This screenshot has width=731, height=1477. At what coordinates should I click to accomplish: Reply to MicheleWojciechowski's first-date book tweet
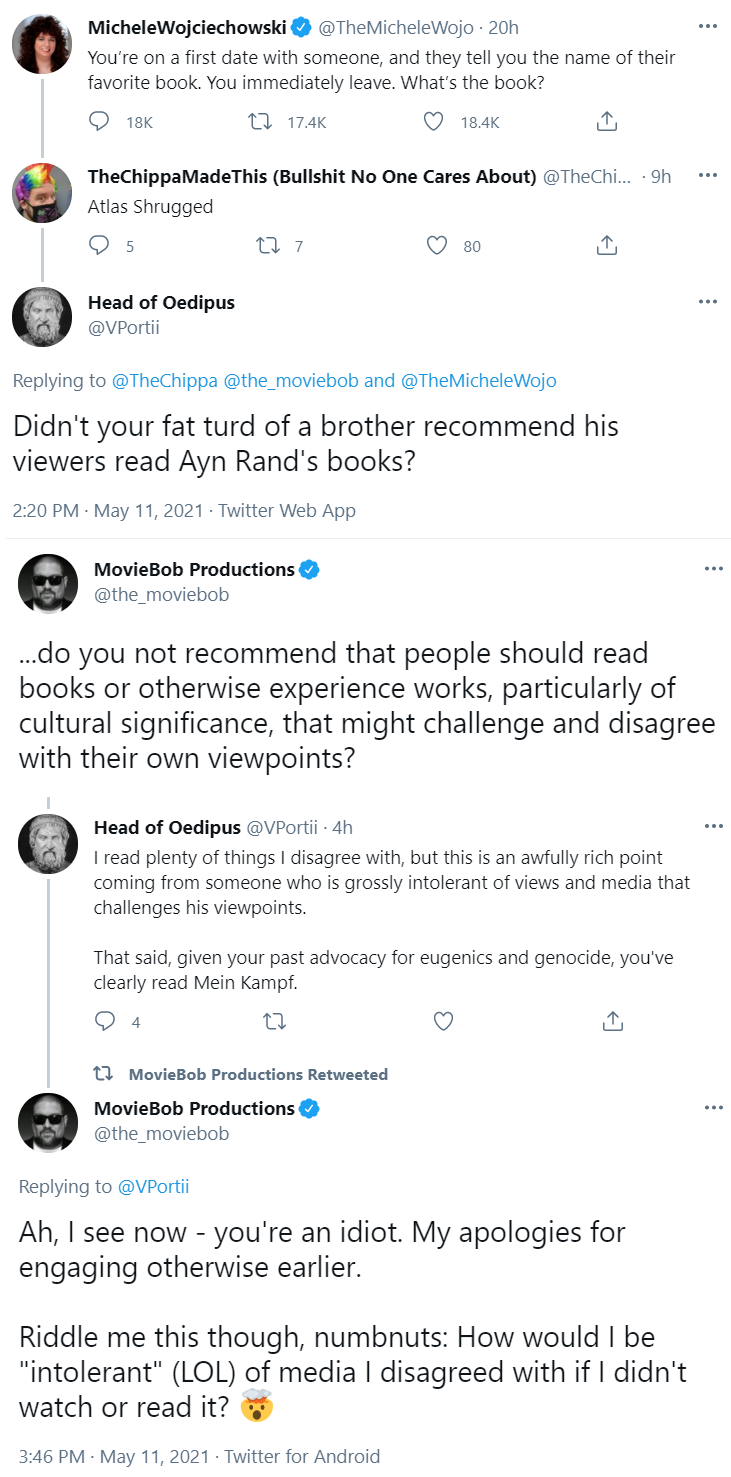pos(100,122)
